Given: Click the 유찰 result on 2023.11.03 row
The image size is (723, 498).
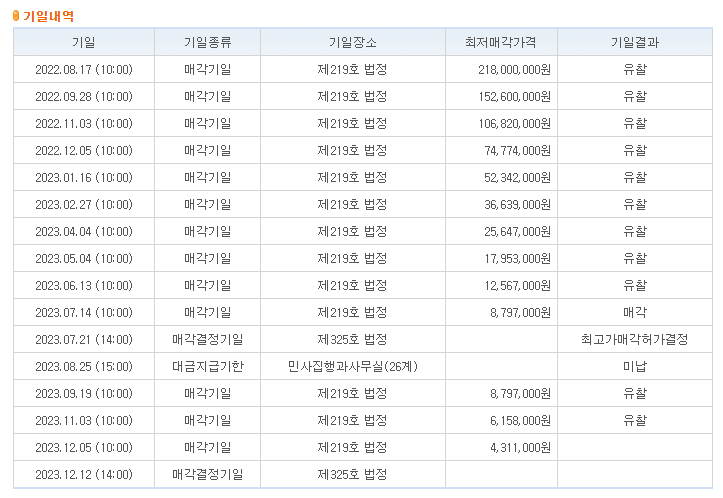Looking at the screenshot, I should pyautogui.click(x=635, y=421).
